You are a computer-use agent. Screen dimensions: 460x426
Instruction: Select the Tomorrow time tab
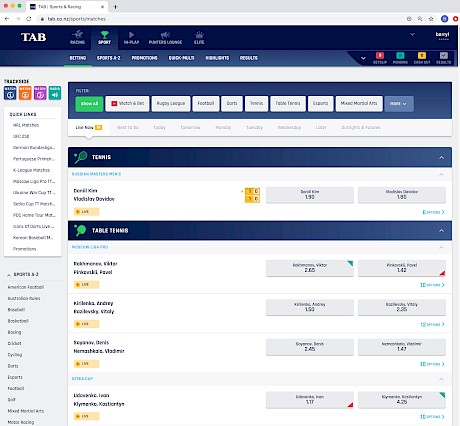coord(190,127)
